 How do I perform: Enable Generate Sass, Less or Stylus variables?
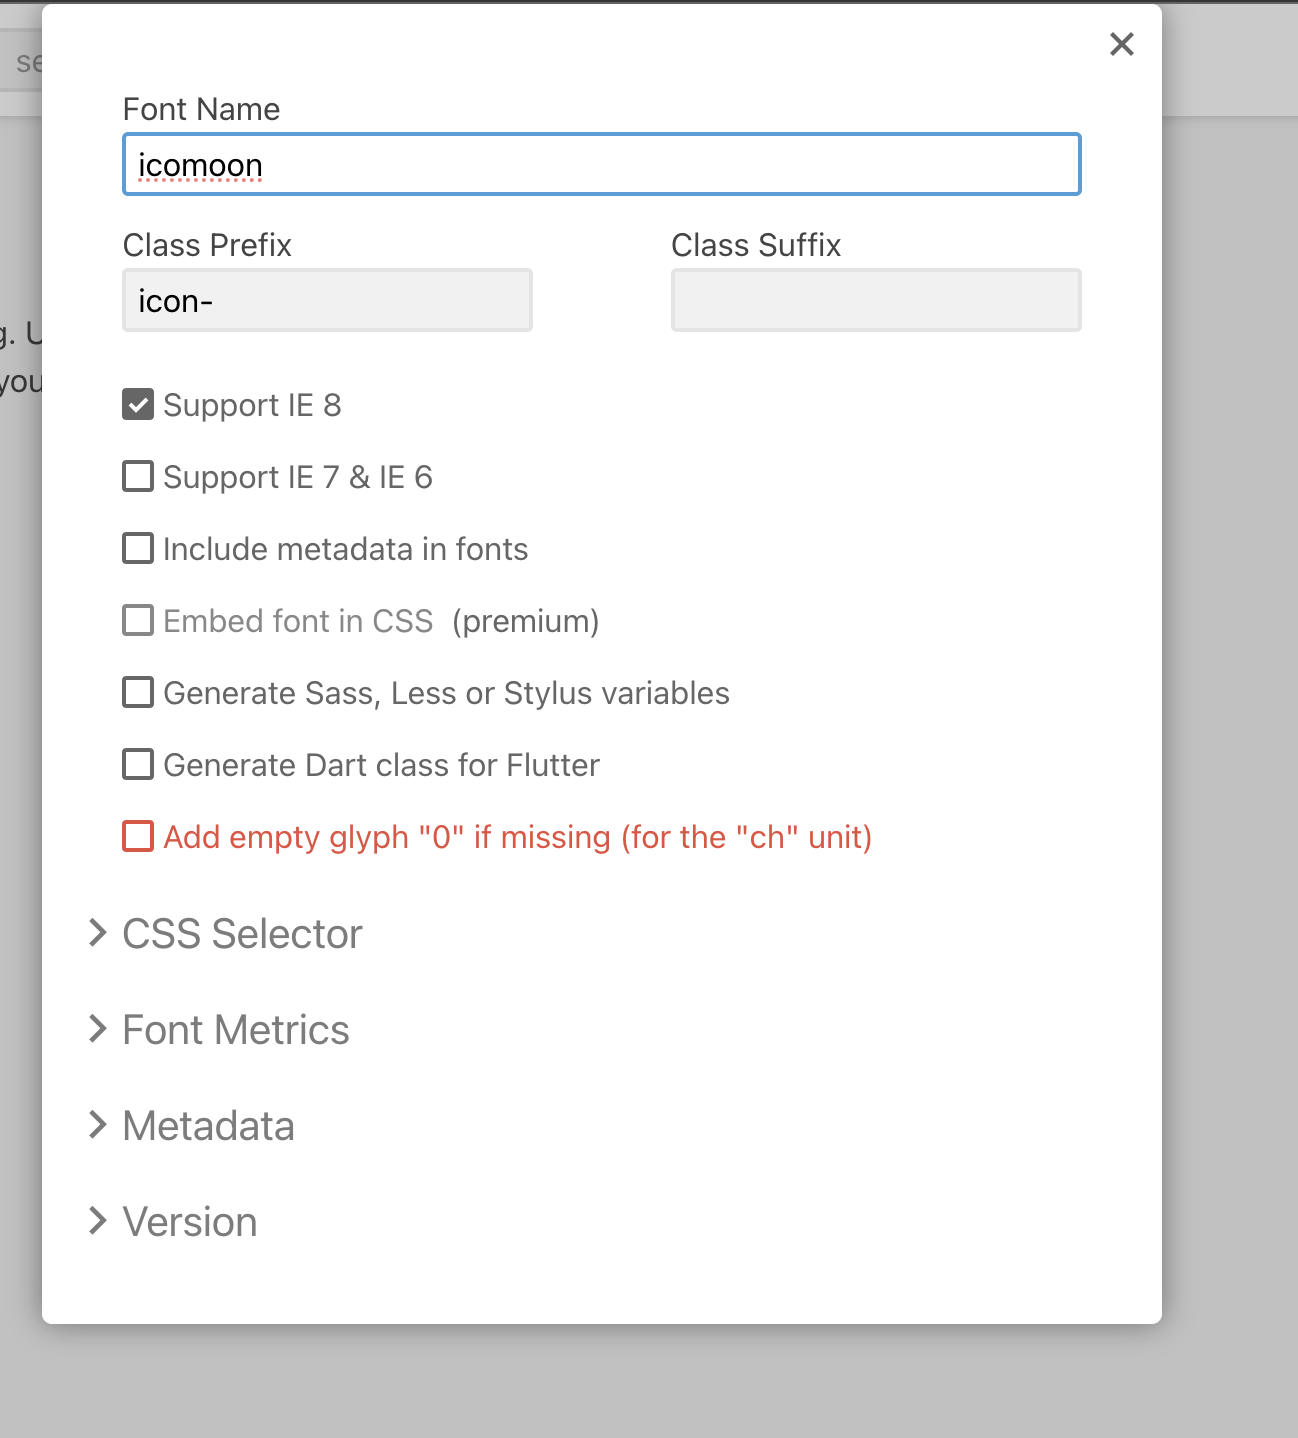click(138, 693)
